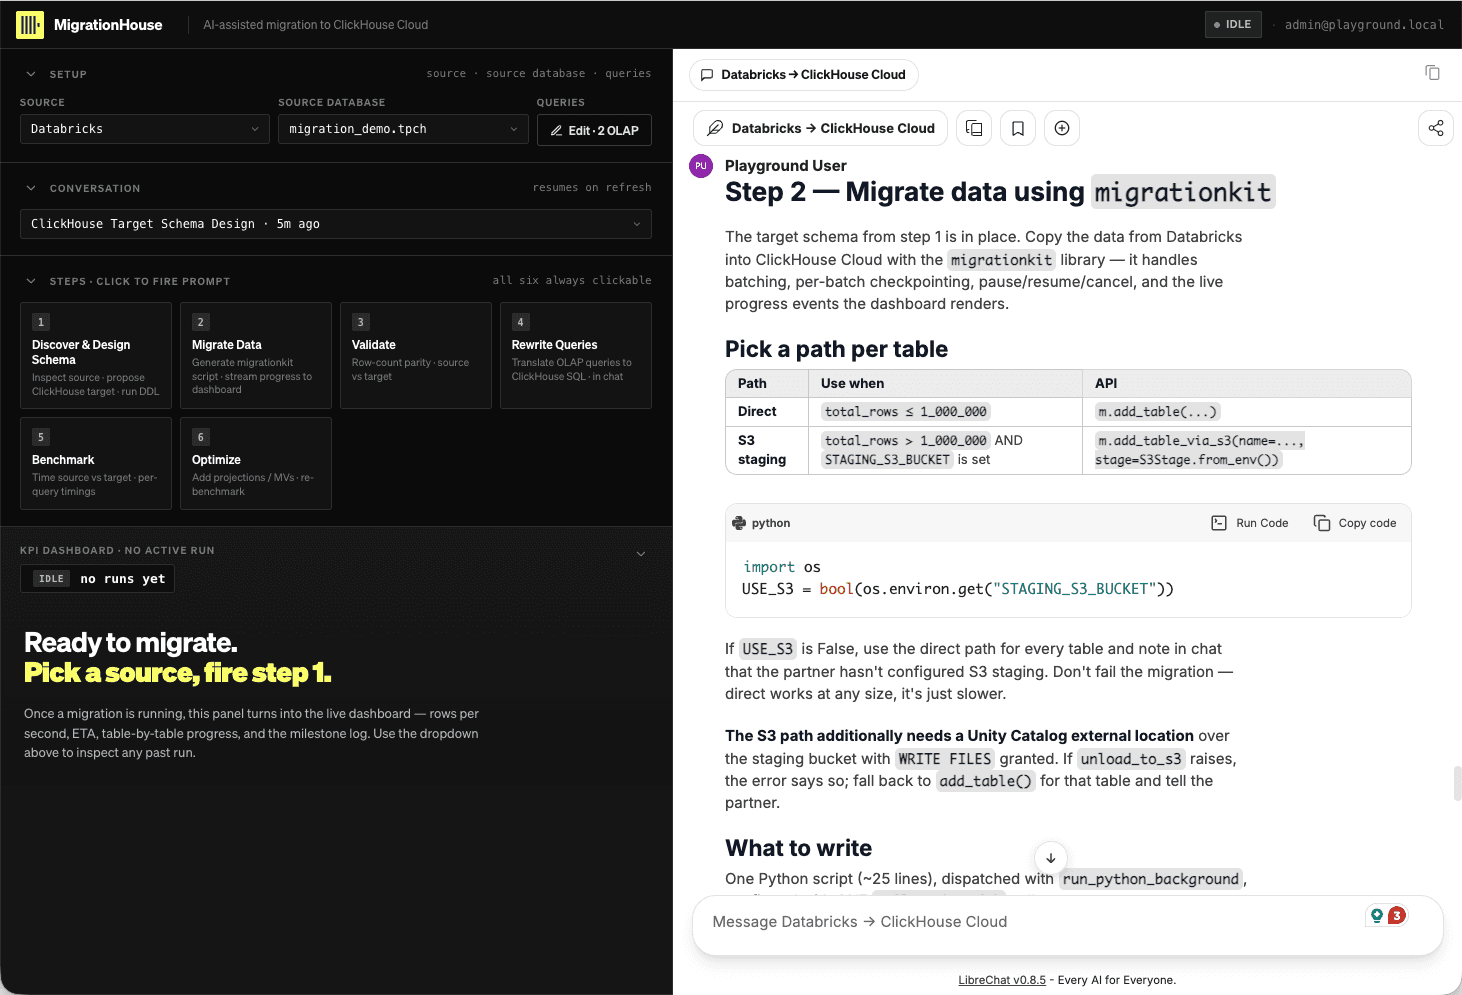
Task: Expand the KPI Dashboard chevron
Action: (x=641, y=554)
